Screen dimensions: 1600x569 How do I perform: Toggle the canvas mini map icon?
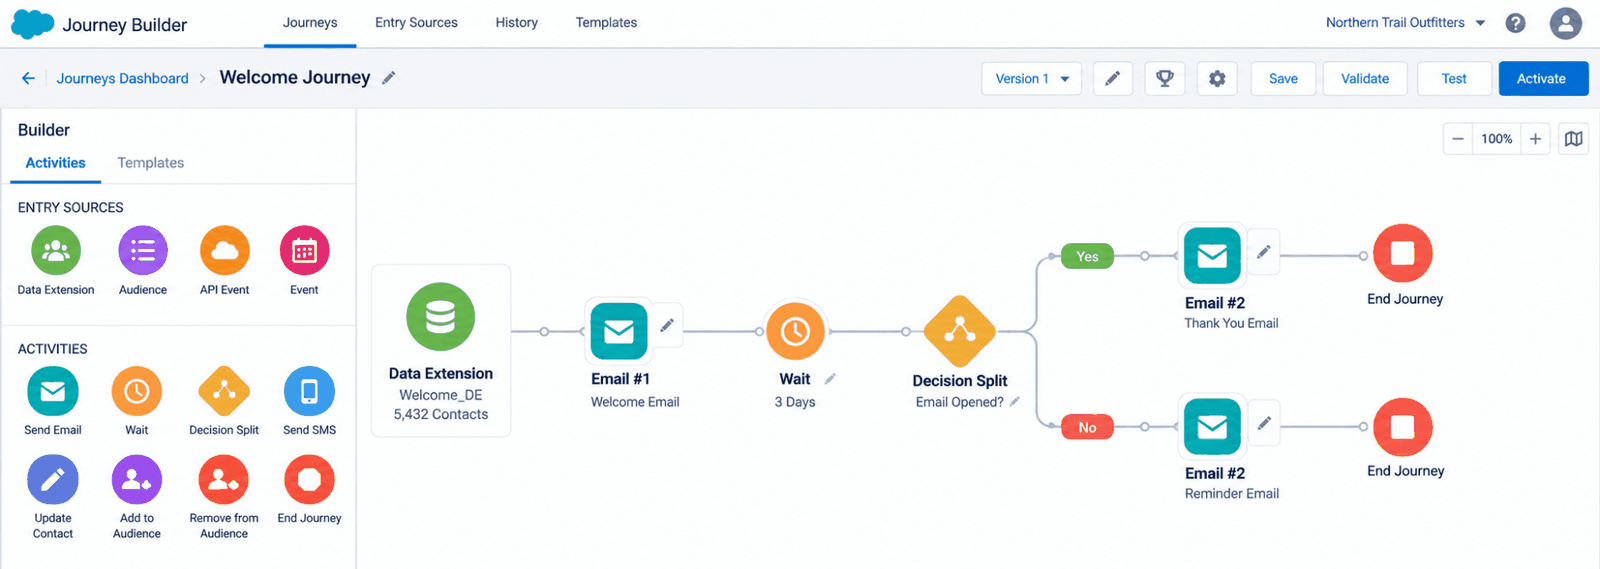tap(1573, 139)
